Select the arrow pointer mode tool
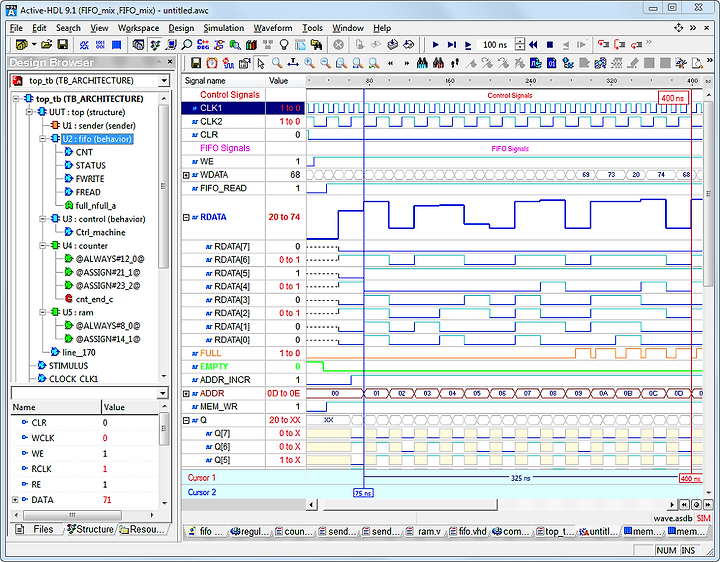720x562 pixels. click(x=261, y=63)
